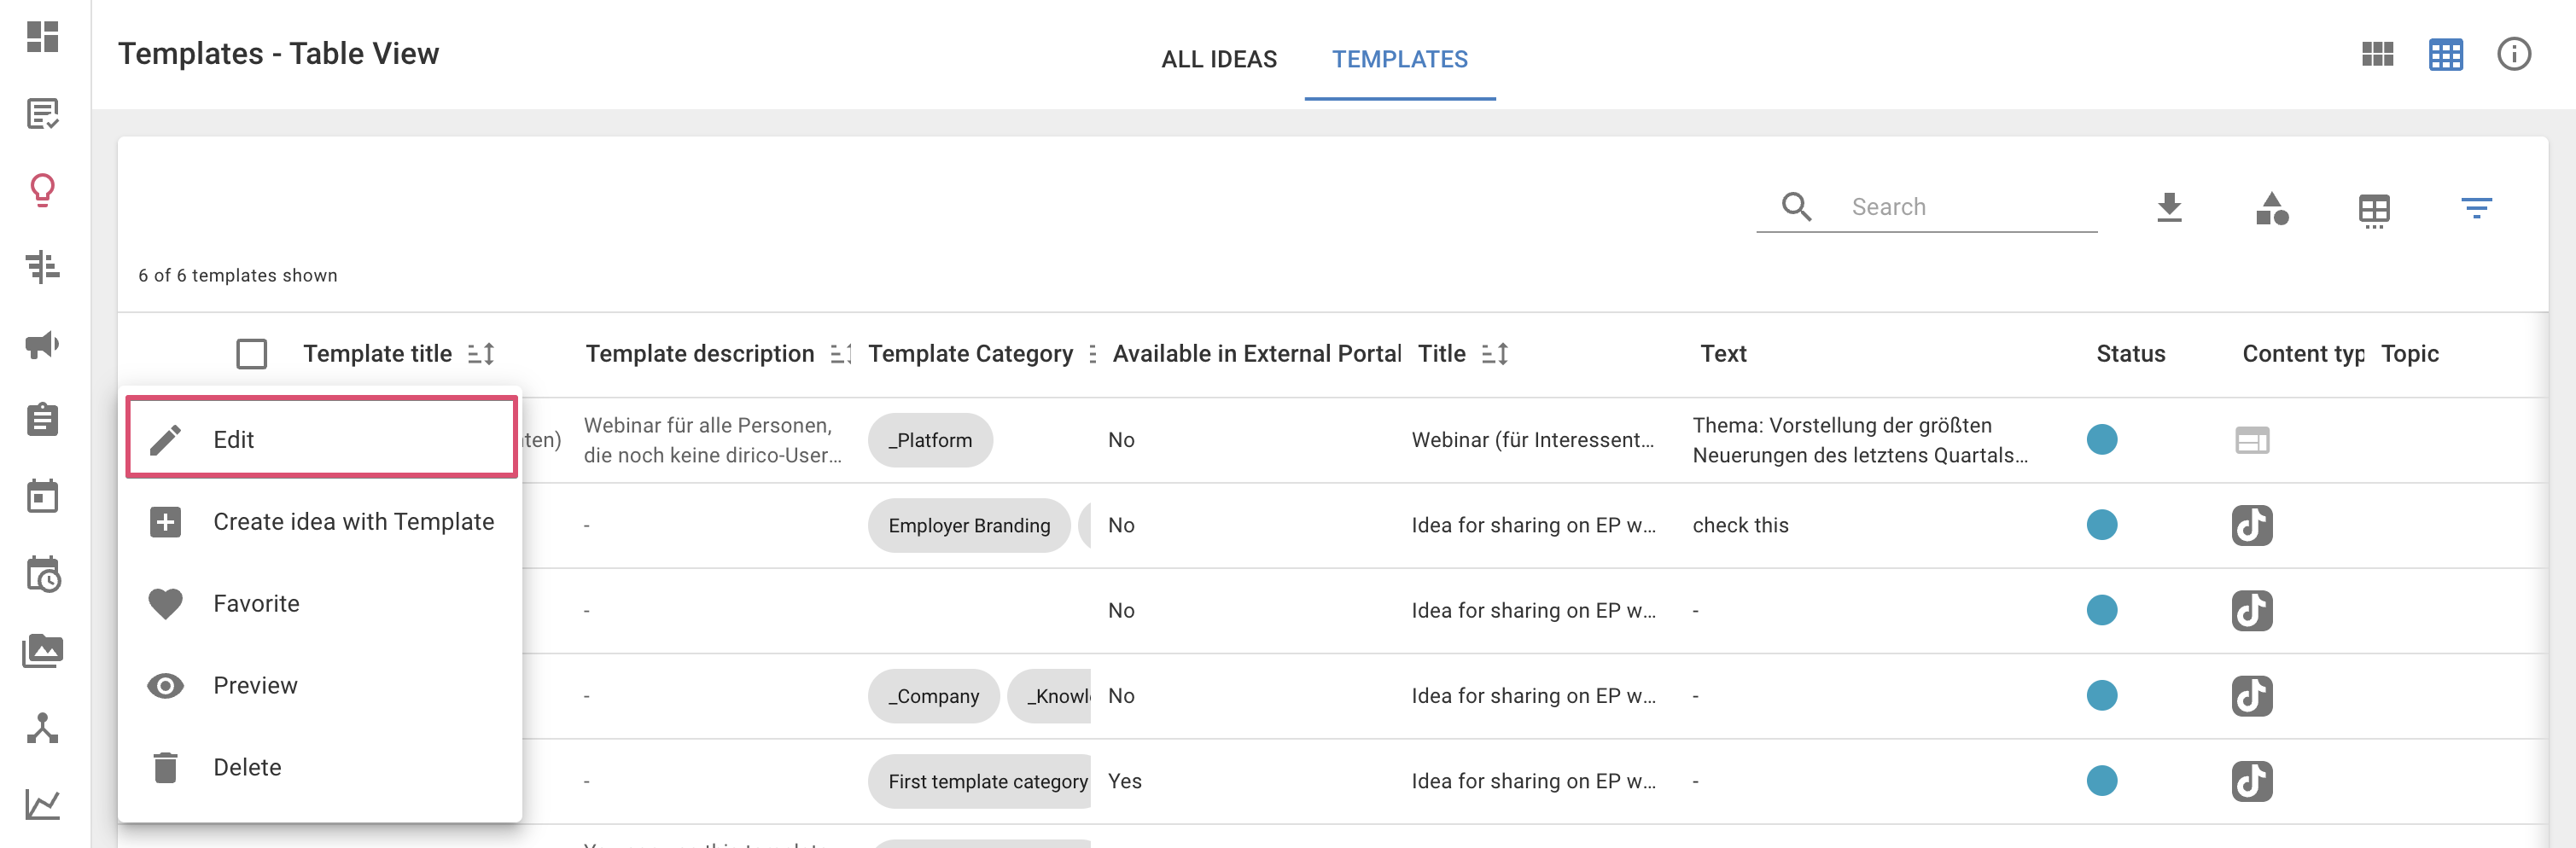Screen dimensions: 2576x848
Task: Click the Available in External Portal header
Action: [x=1256, y=354]
